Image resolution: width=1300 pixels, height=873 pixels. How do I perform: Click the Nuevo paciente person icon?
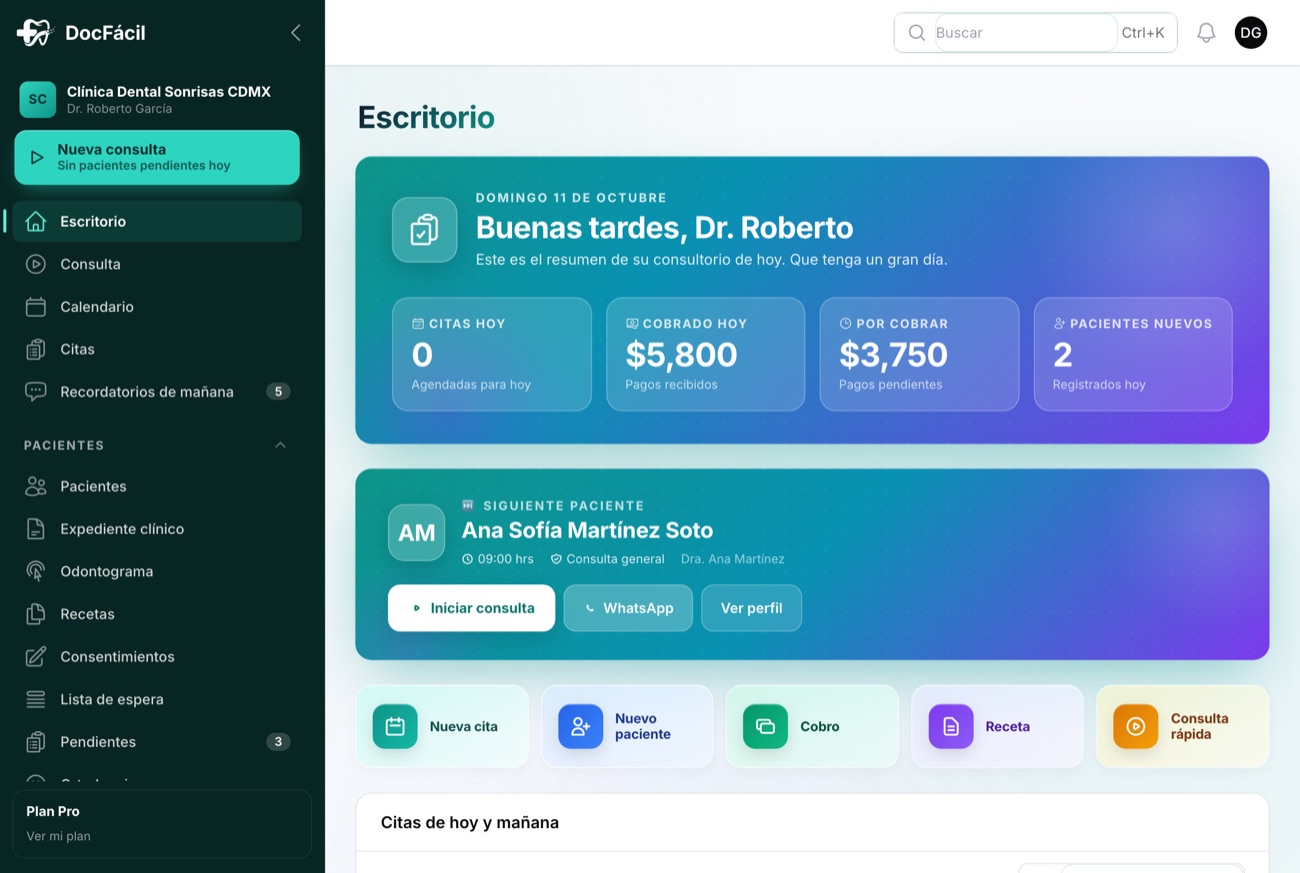pos(581,727)
